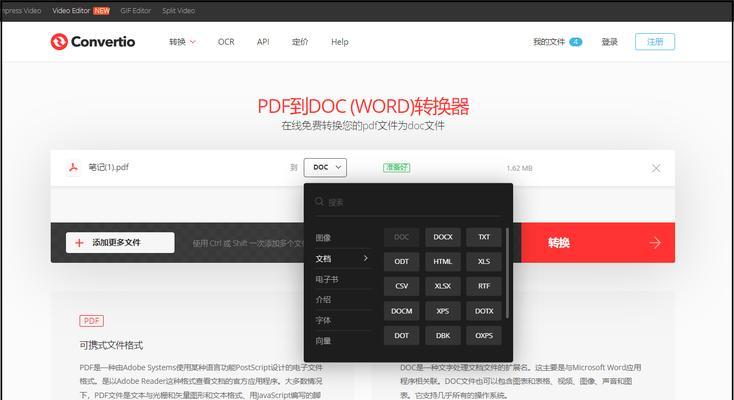Choose XLSX output format

point(443,286)
